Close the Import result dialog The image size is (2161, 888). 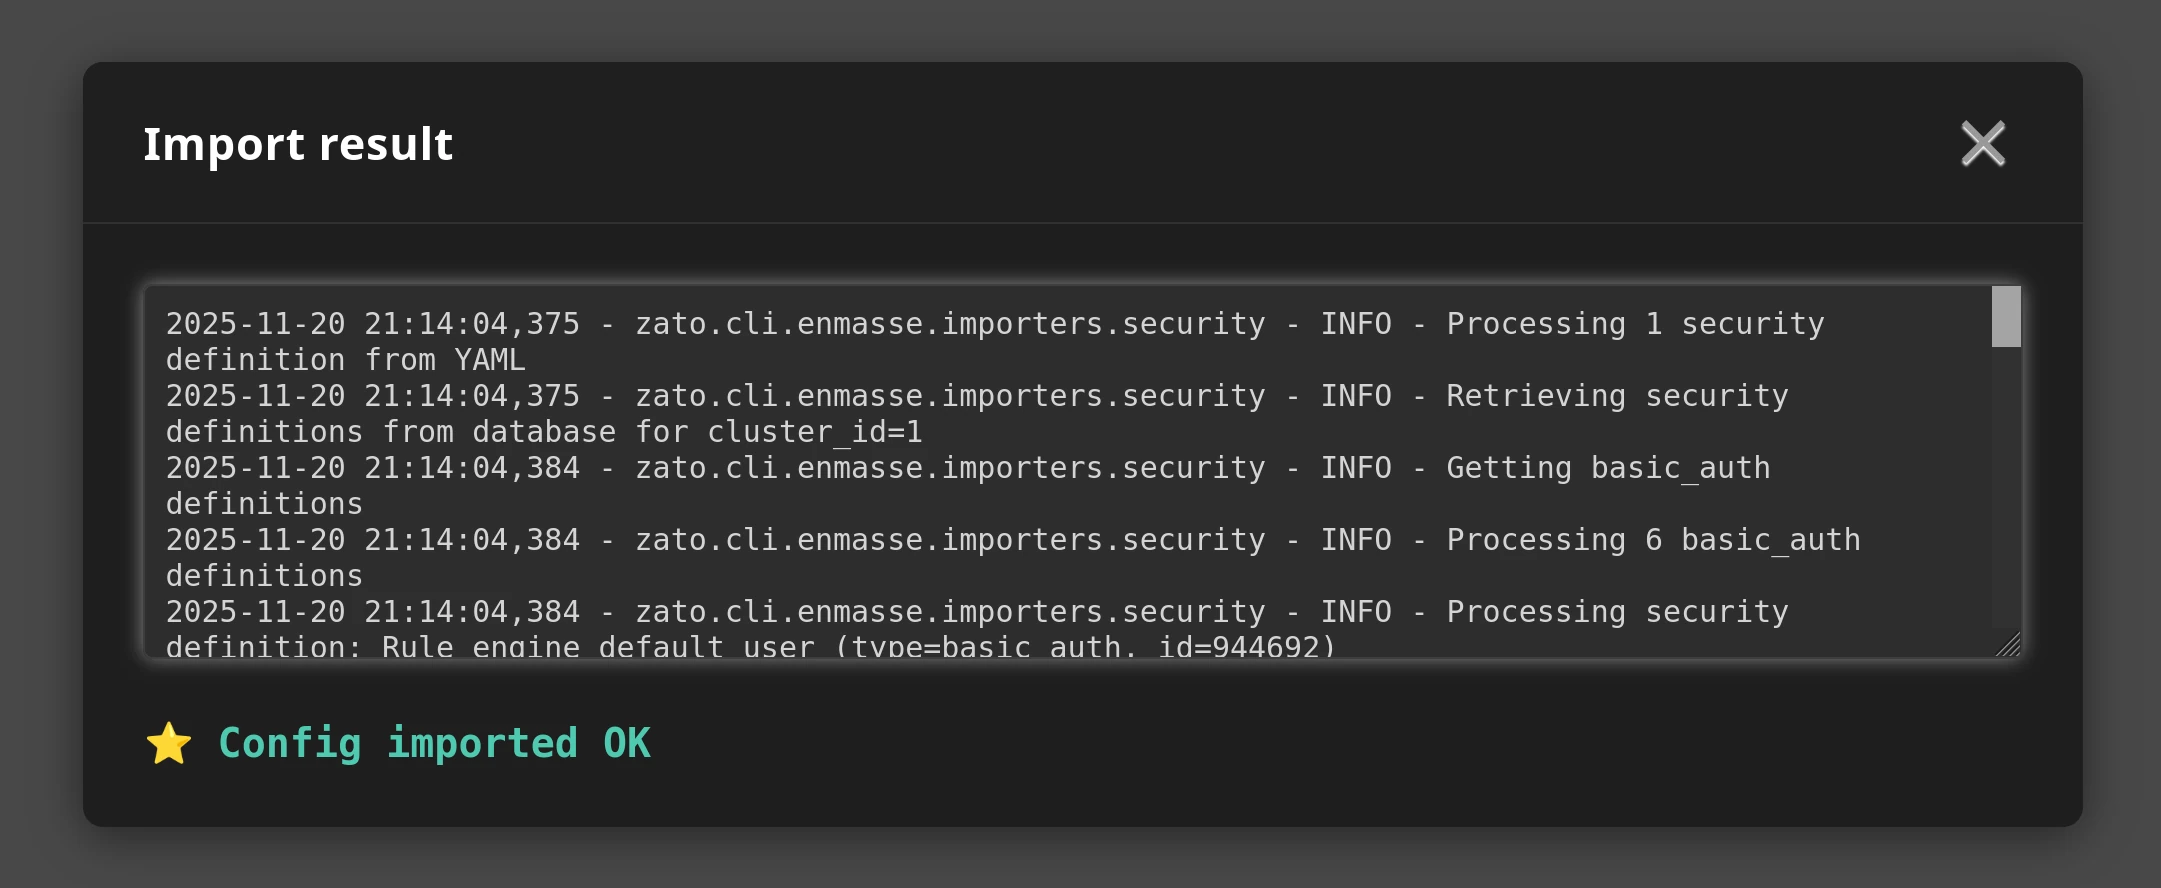coord(1983,144)
